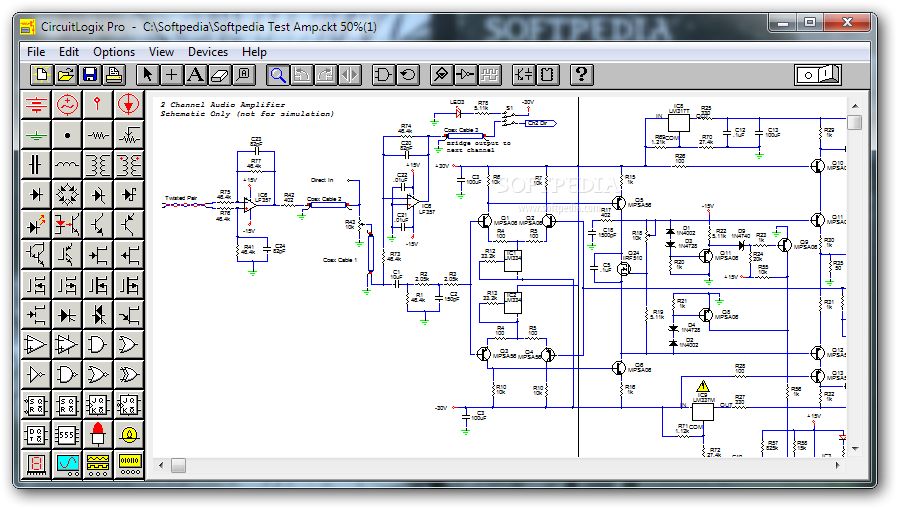The image size is (898, 509).
Task: Place a plain diode component
Action: tap(36, 195)
